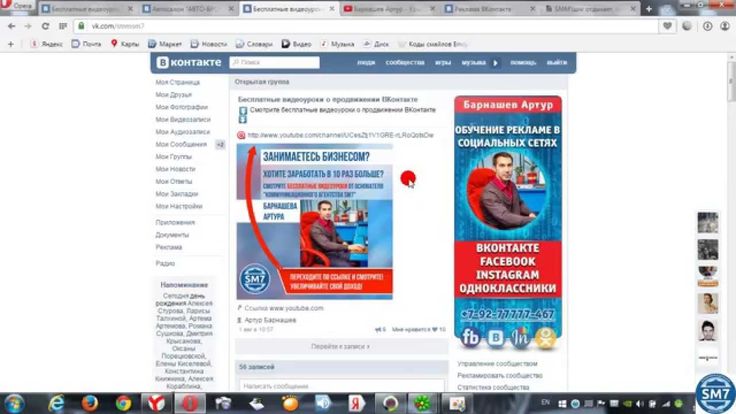Open the Windows Start button
The width and height of the screenshot is (736, 414).
(14, 404)
